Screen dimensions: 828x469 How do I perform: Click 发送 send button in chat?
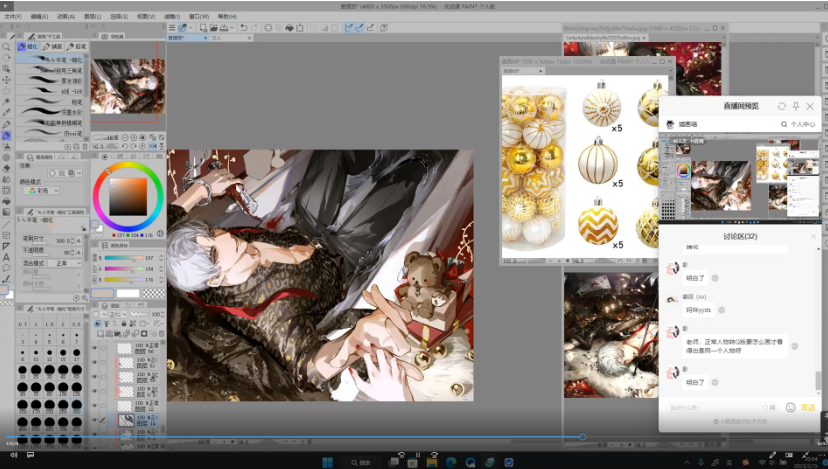tap(807, 407)
